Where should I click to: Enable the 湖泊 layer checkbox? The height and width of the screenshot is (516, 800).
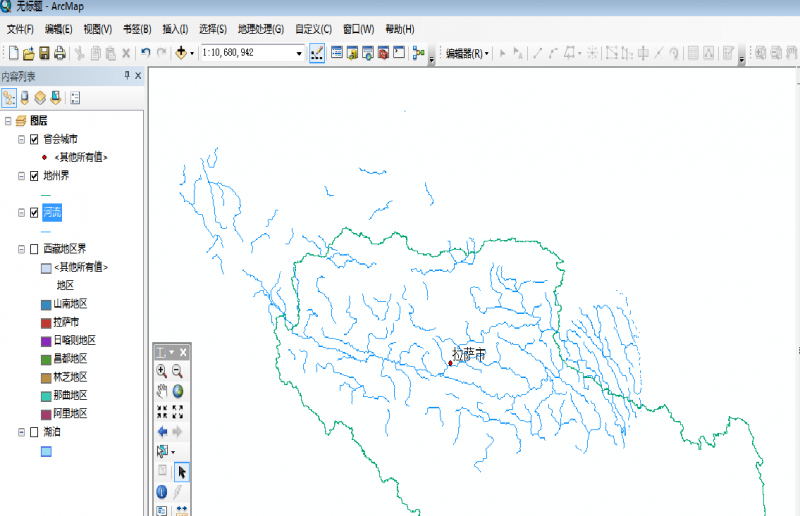[x=34, y=432]
